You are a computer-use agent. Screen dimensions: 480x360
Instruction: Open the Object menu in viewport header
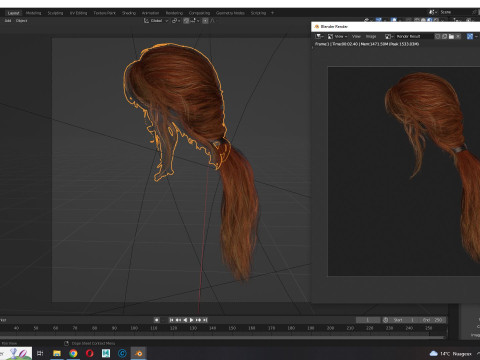(21, 21)
